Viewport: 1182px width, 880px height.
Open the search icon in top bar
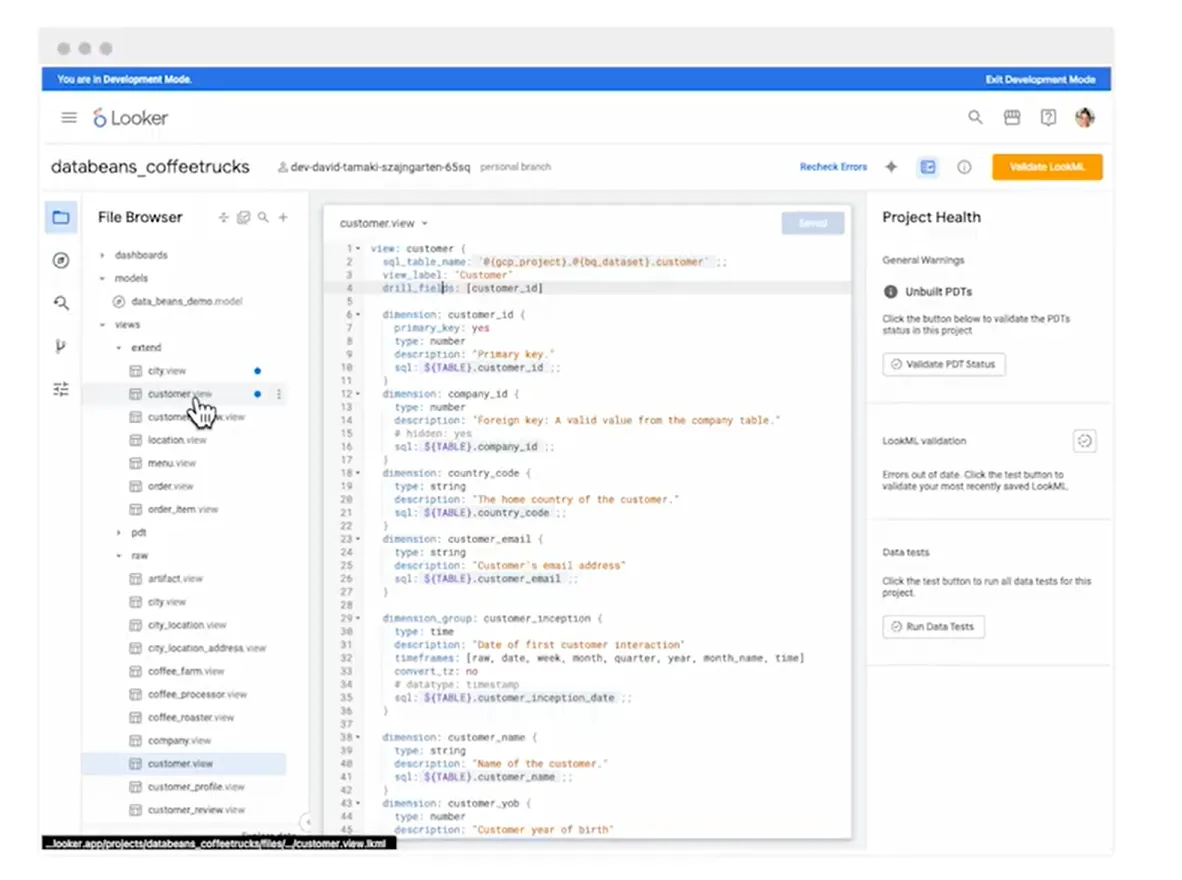click(975, 117)
